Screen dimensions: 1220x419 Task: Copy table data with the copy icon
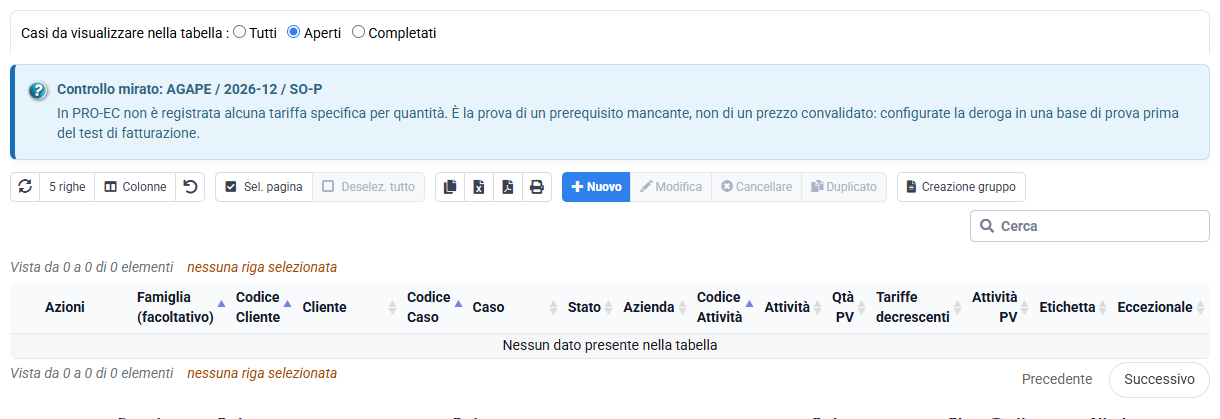[450, 187]
